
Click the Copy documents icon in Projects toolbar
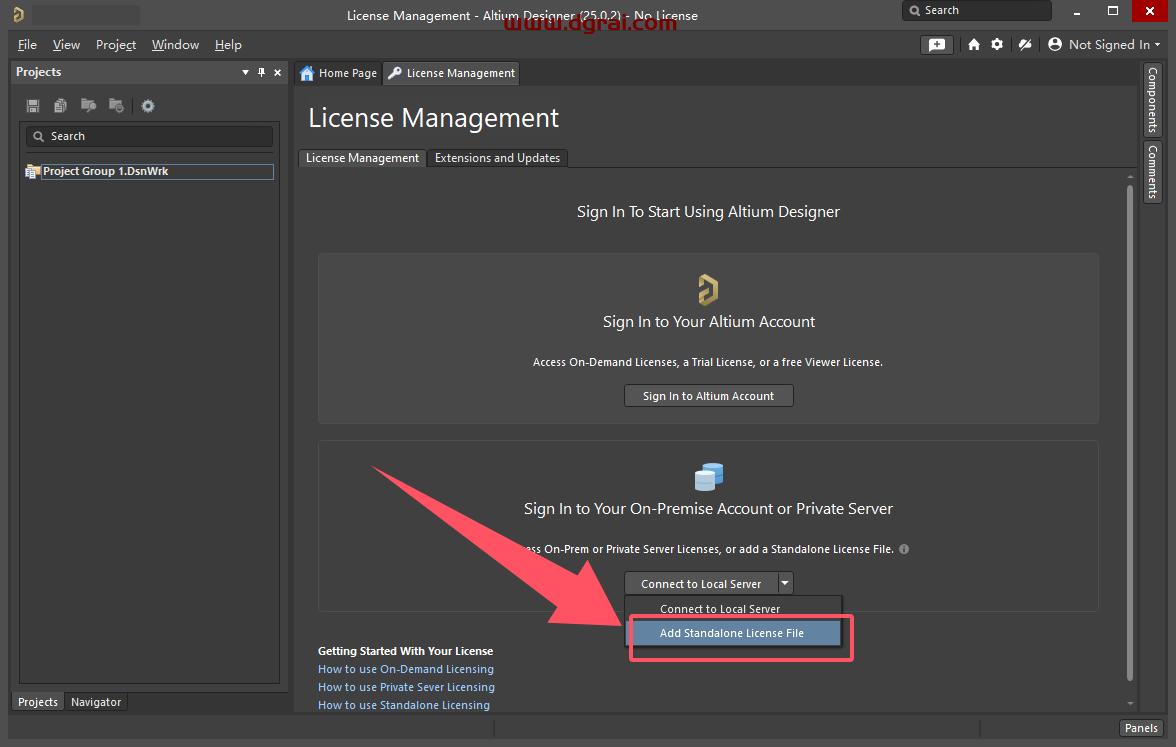[61, 106]
